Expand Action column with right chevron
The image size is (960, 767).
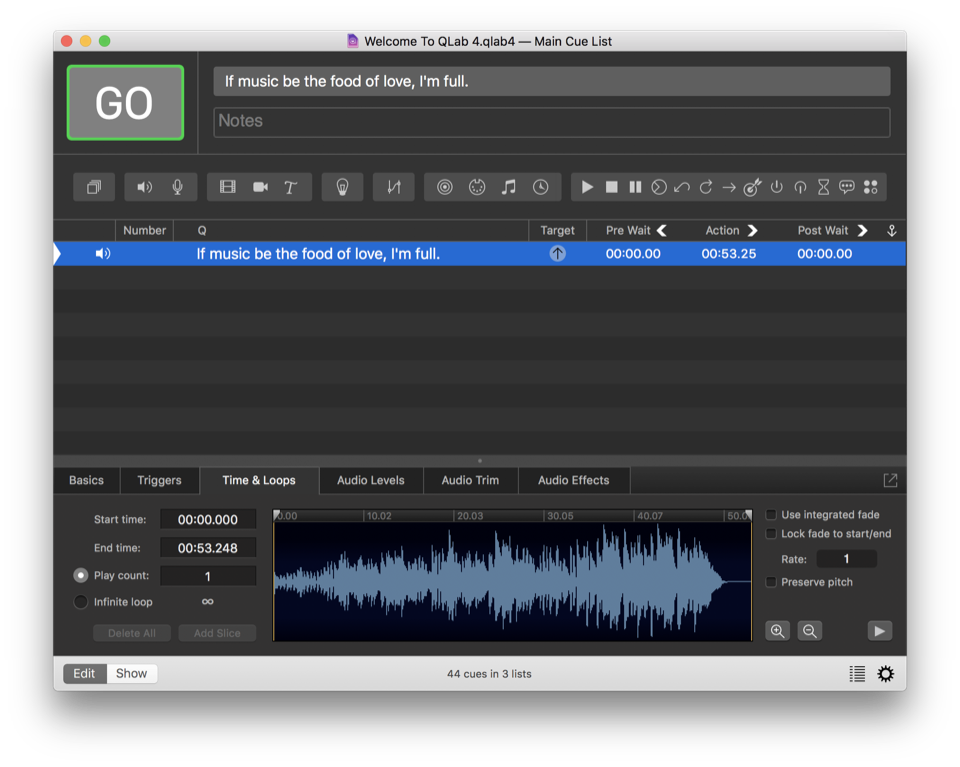pyautogui.click(x=753, y=231)
